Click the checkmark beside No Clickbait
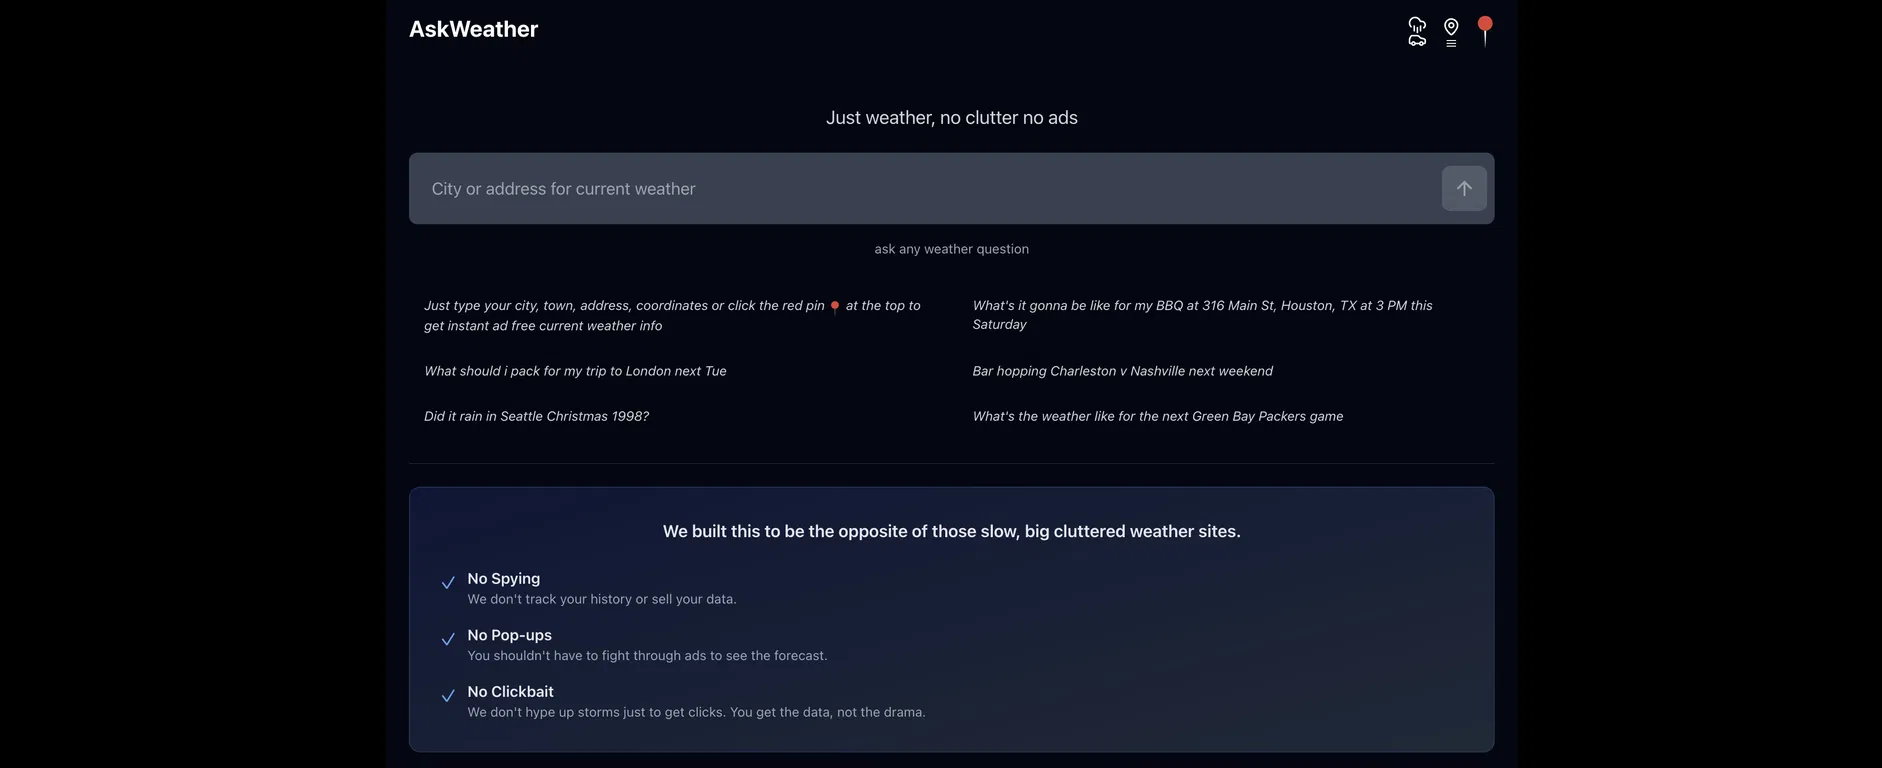 [x=448, y=696]
